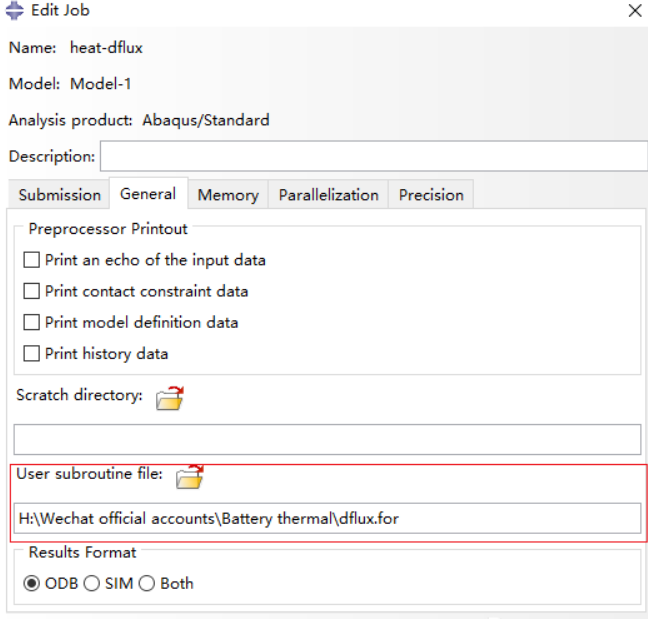Open the Memory tab
Viewport: 648px width, 619px height.
[228, 195]
